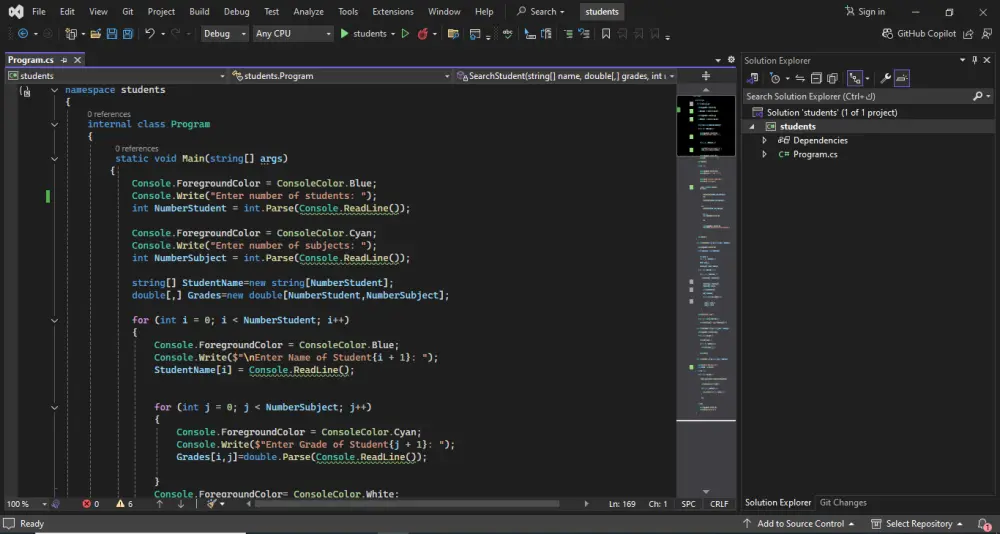This screenshot has width=1000, height=534.
Task: Toggle pin on Program.cs tab
Action: pos(64,60)
